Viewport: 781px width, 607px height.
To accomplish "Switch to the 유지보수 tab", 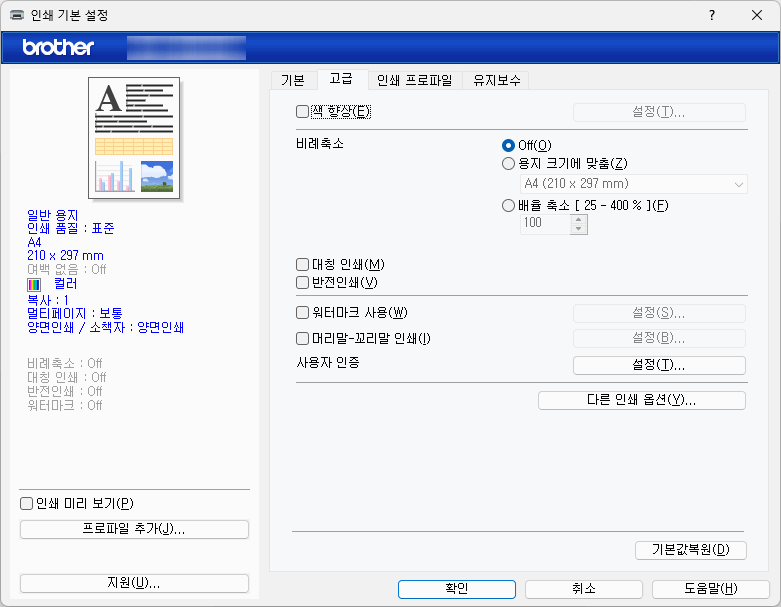I will (x=497, y=80).
